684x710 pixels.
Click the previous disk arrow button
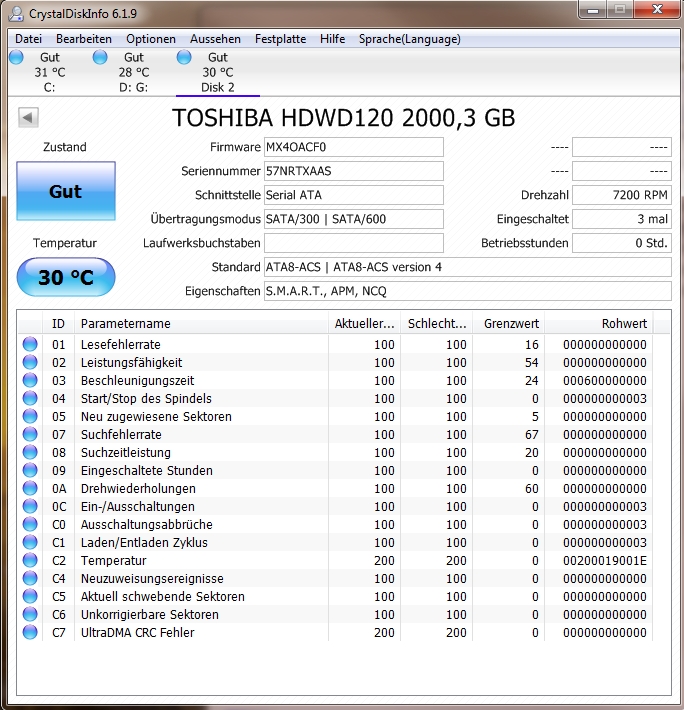[x=28, y=118]
